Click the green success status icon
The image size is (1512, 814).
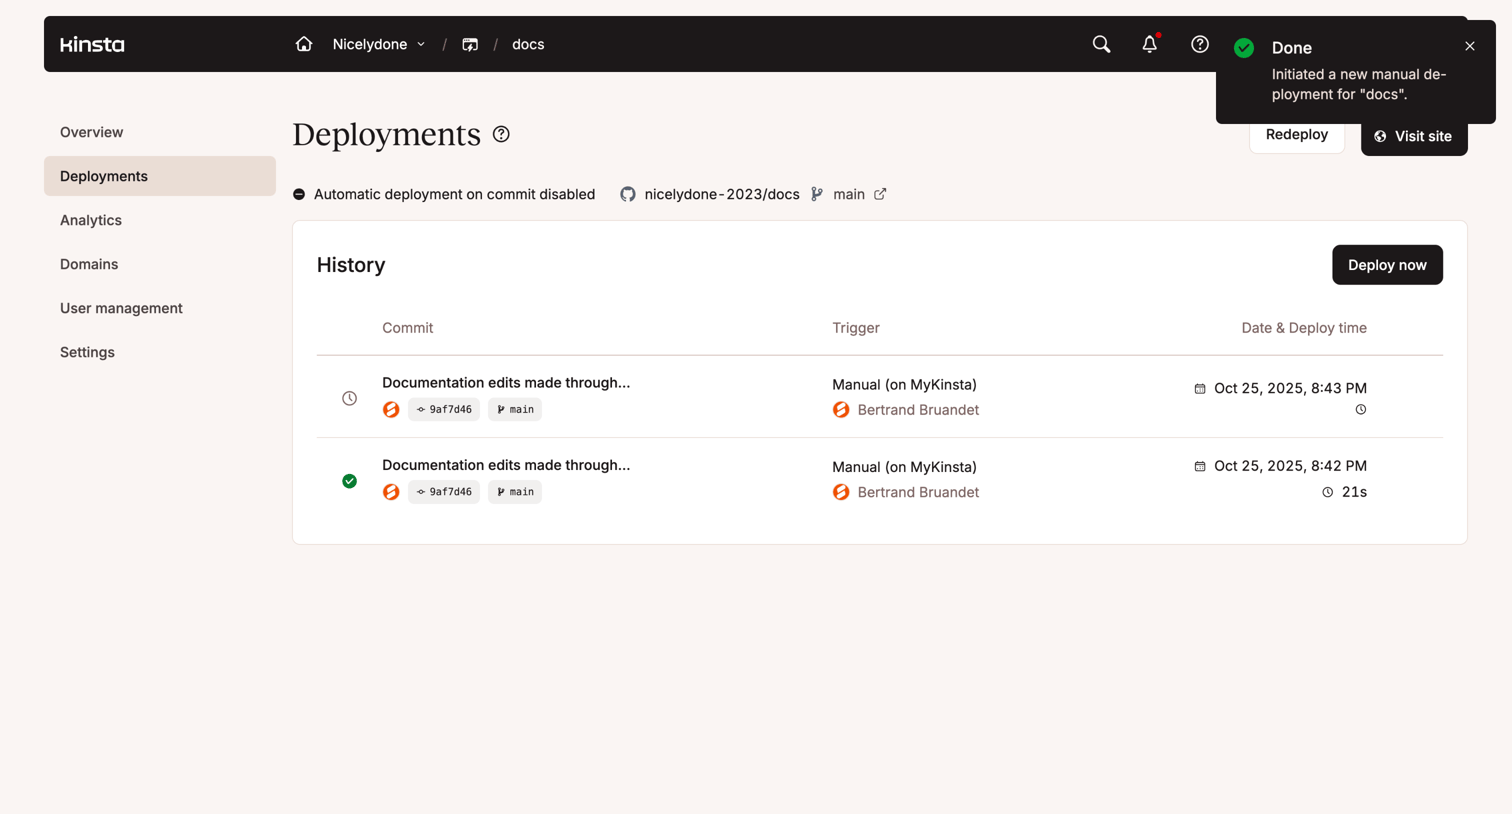pos(349,481)
